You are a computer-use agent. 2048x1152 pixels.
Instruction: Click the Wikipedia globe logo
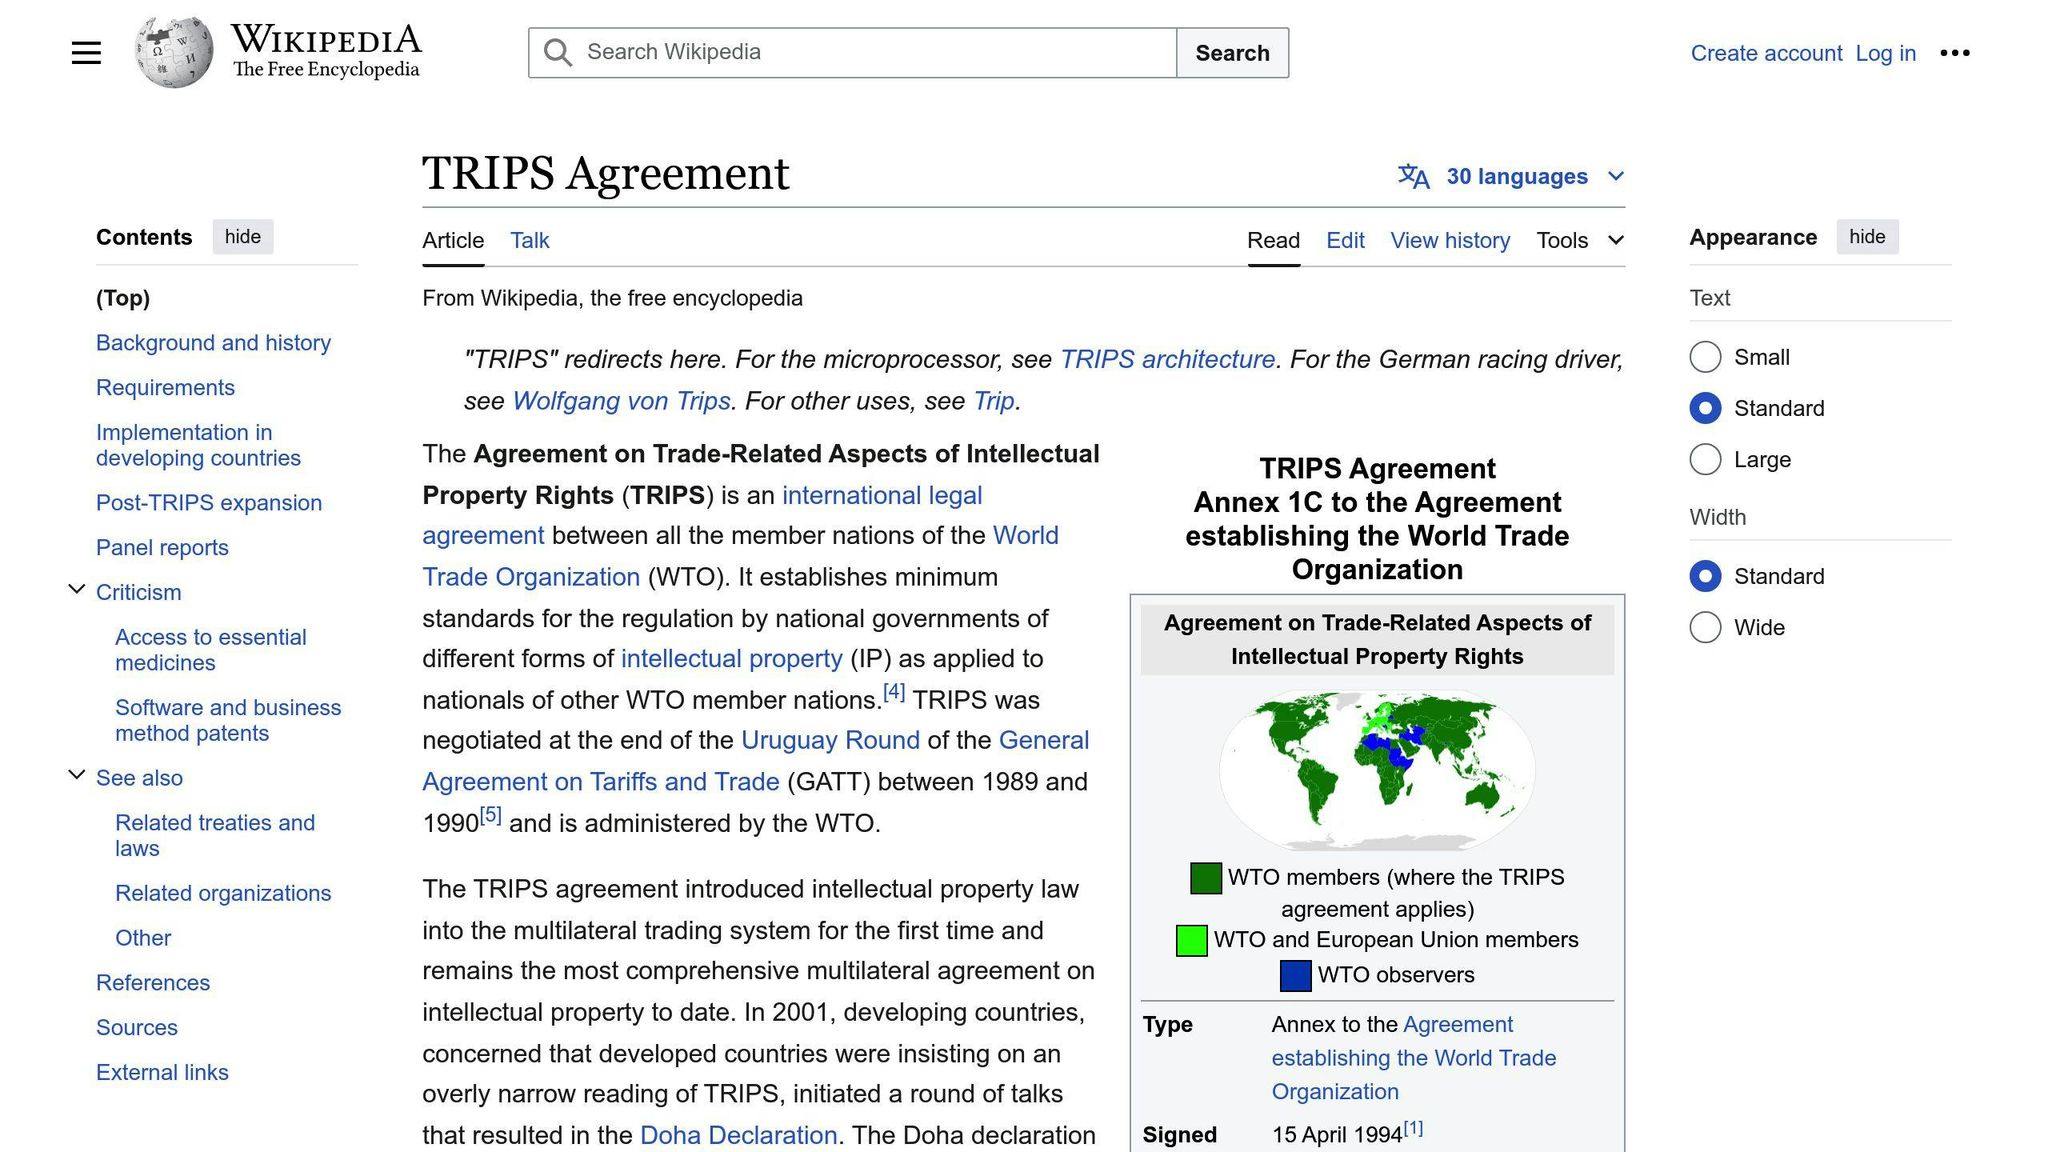pos(174,52)
